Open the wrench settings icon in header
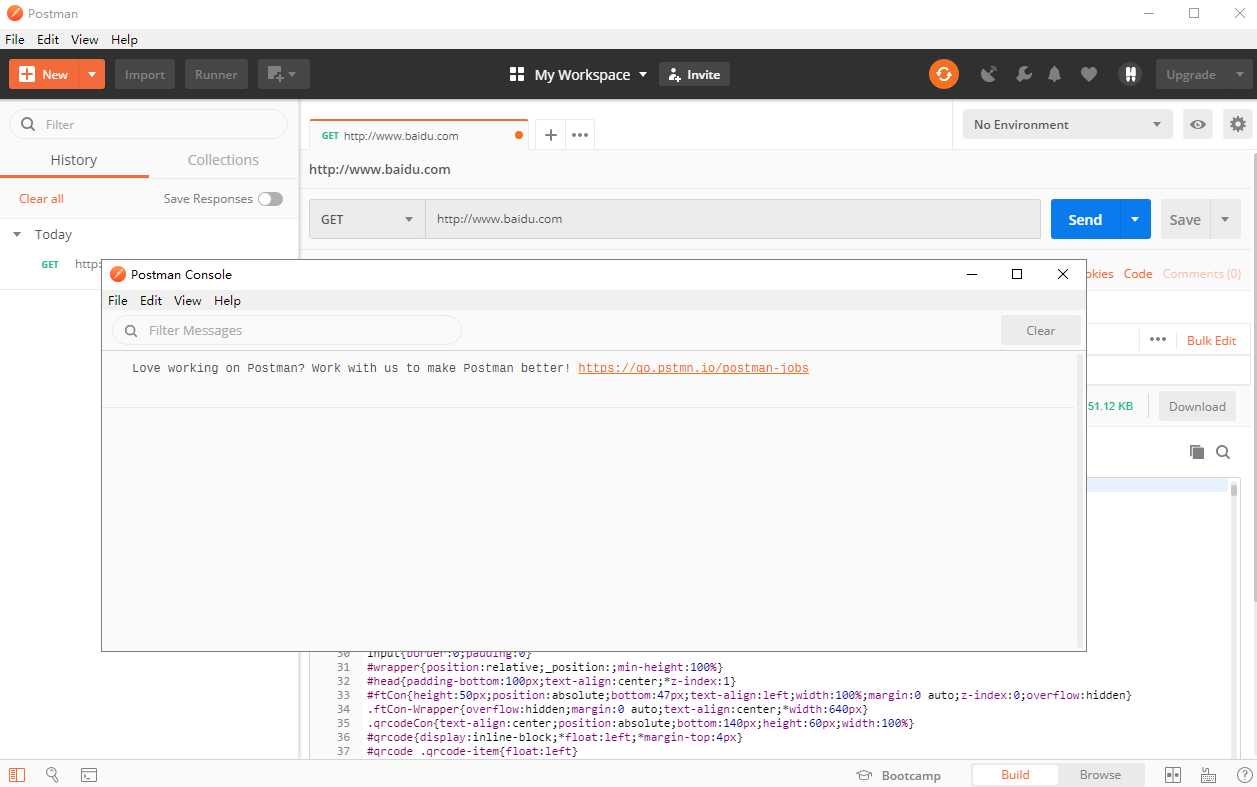The height and width of the screenshot is (787, 1257). click(1023, 74)
